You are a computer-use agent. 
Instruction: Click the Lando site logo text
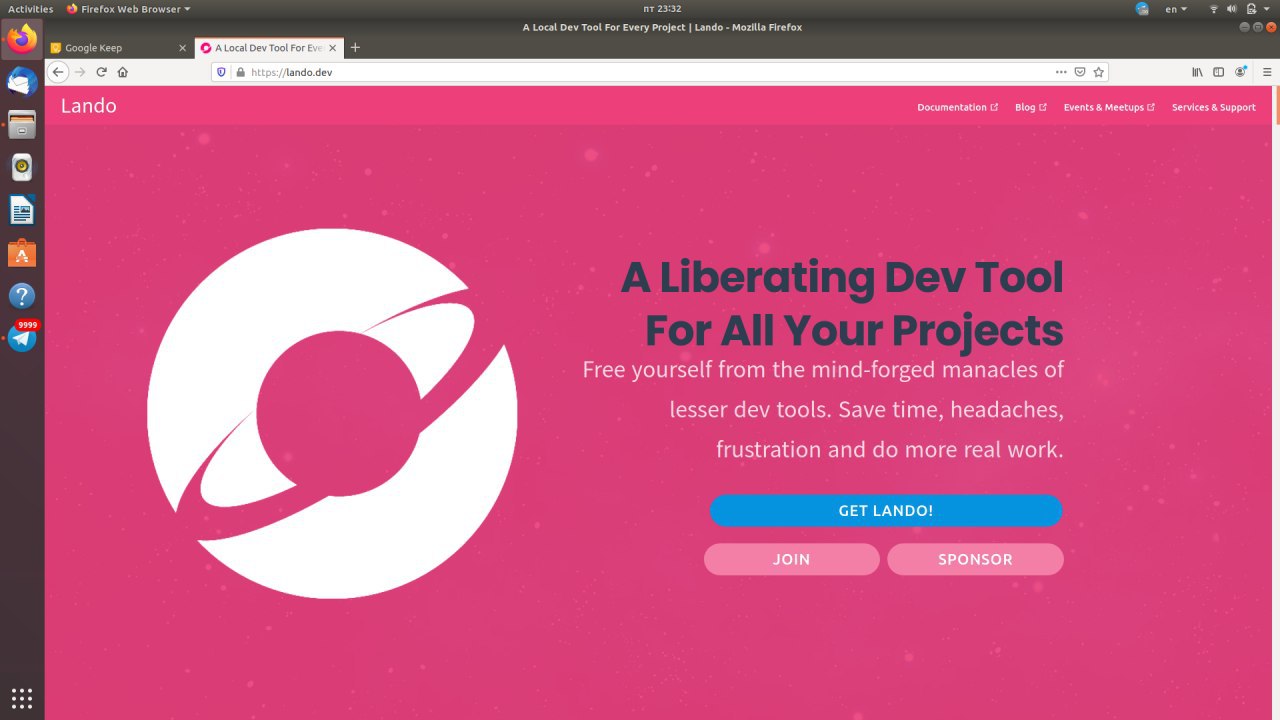[88, 106]
